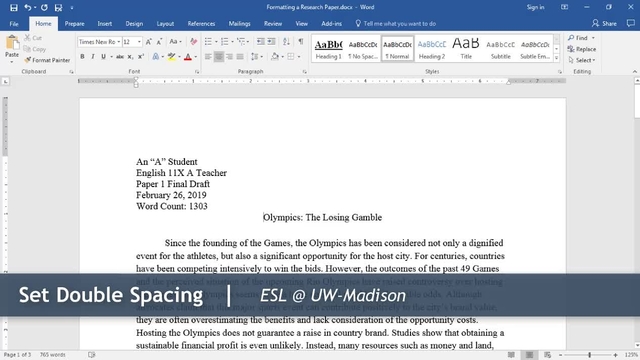
Task: Toggle Bold formatting
Action: 82,57
